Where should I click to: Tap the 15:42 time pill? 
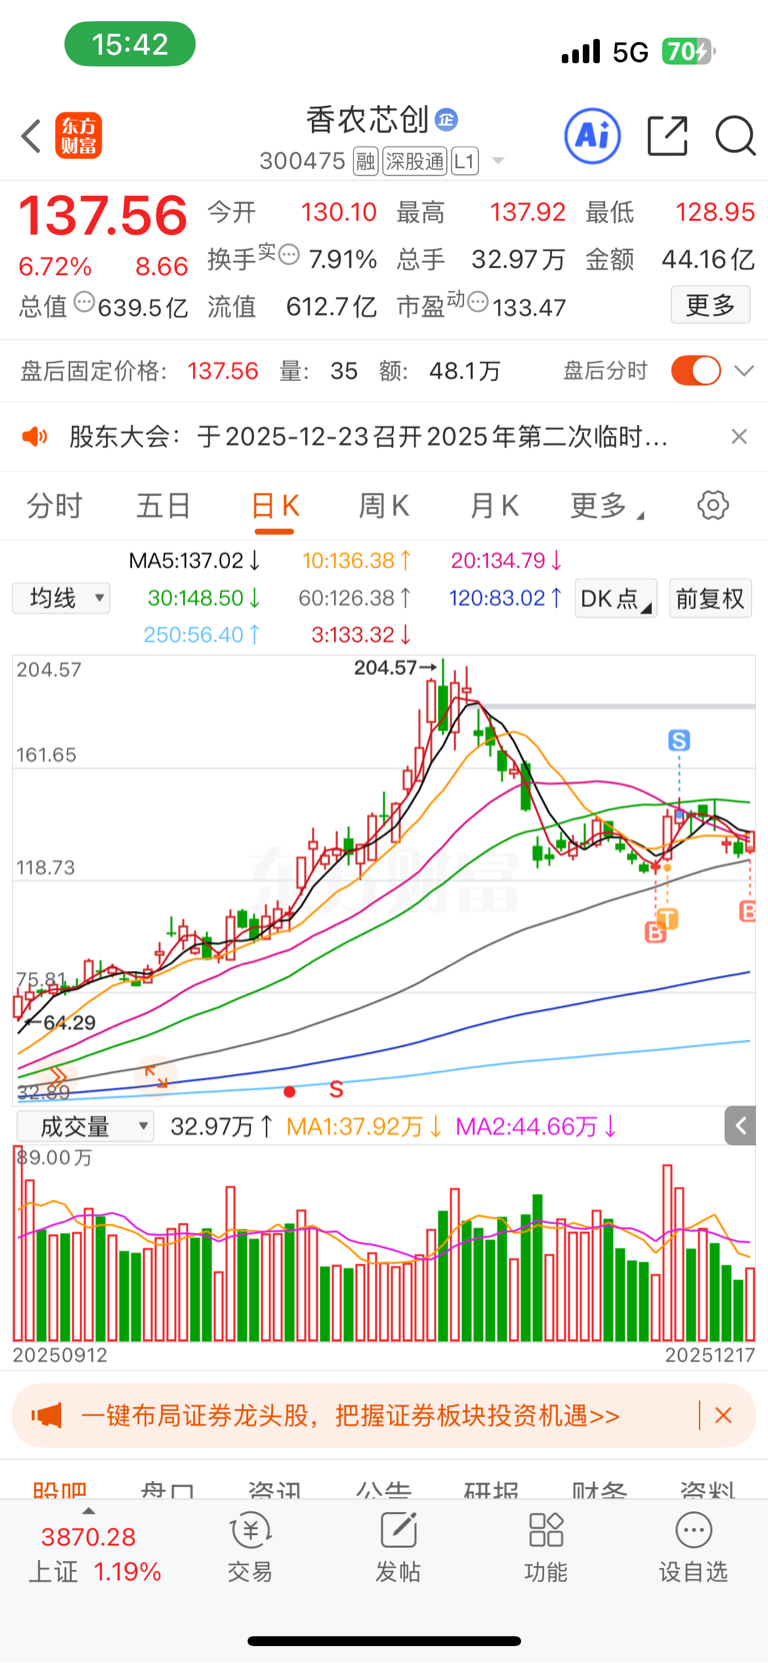point(130,44)
